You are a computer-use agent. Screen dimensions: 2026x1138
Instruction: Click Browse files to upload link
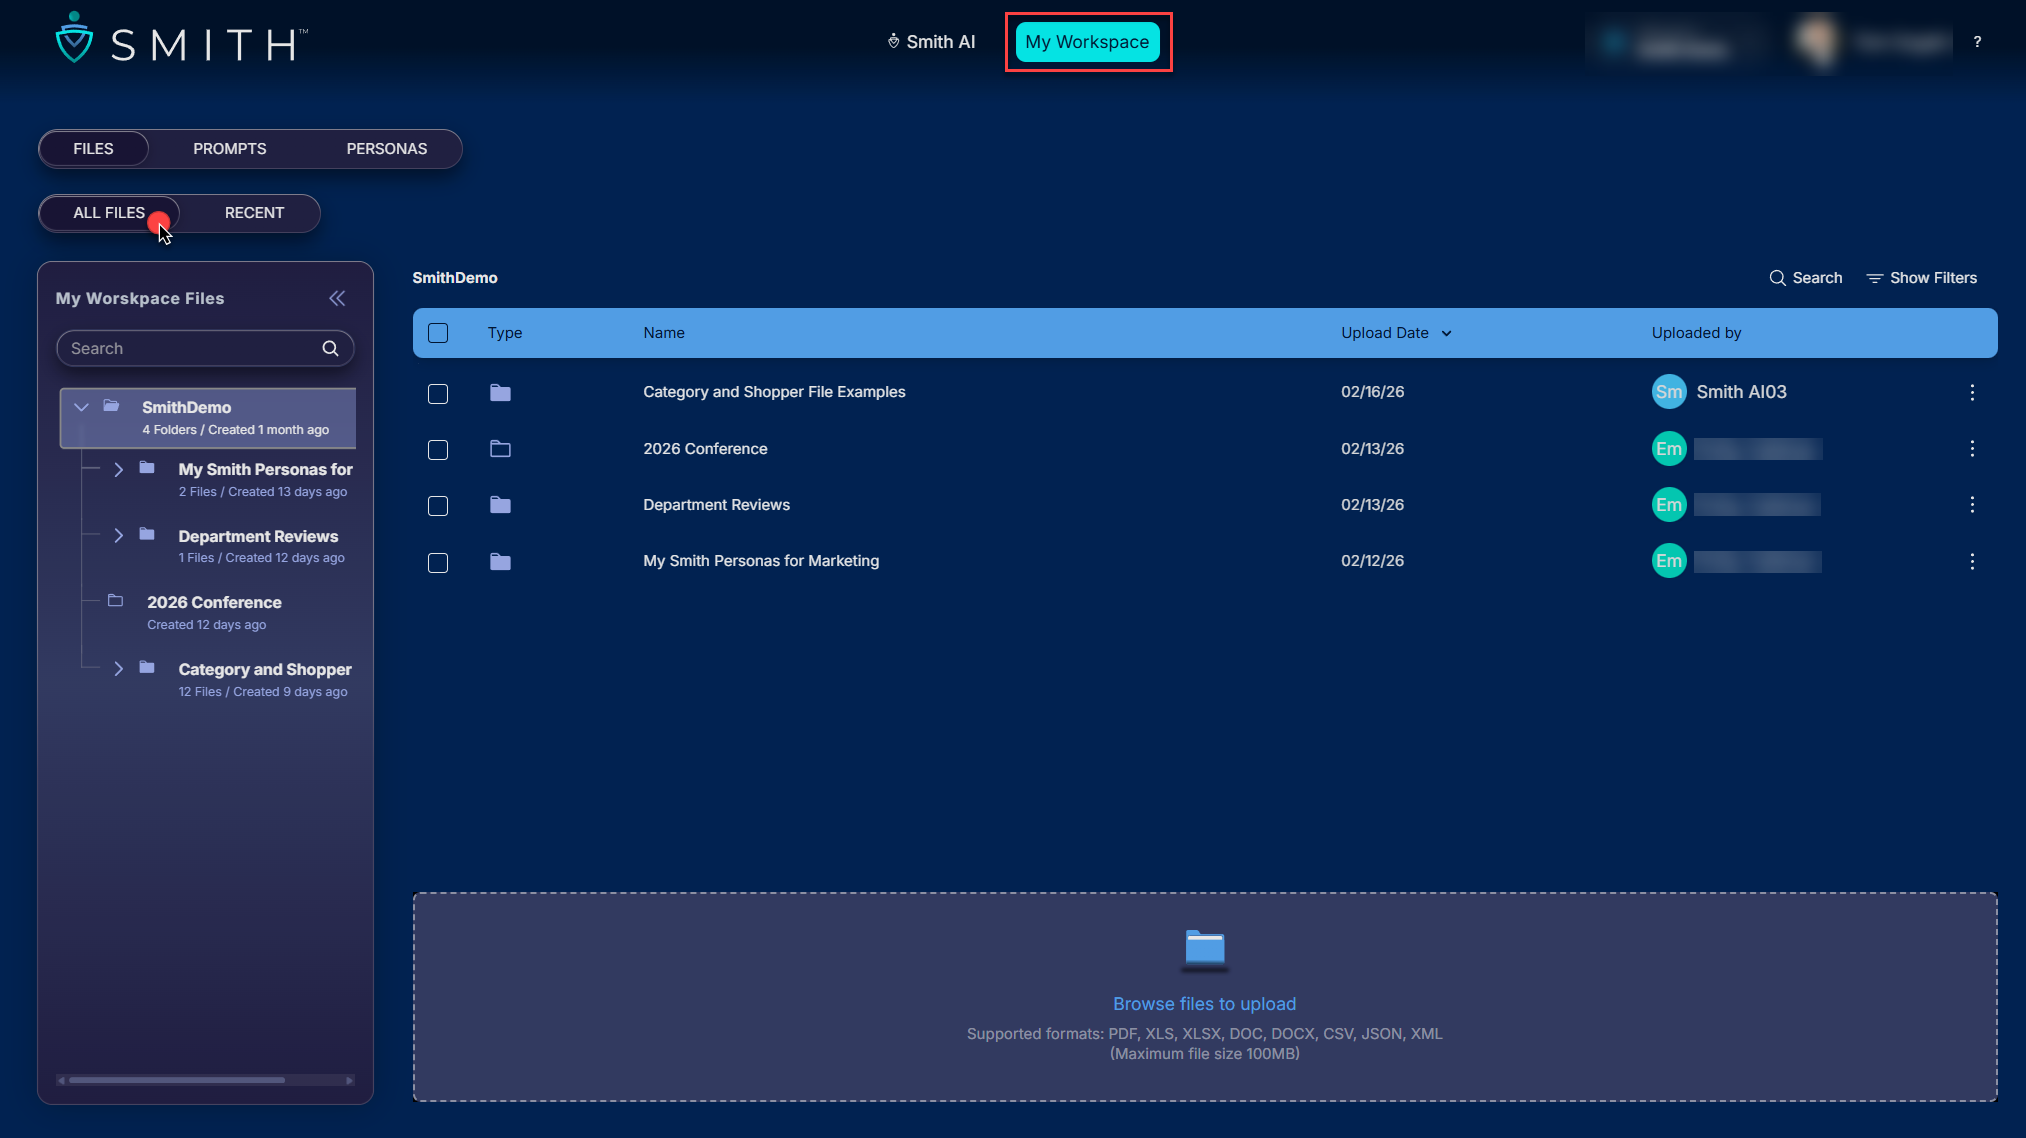1204,1003
